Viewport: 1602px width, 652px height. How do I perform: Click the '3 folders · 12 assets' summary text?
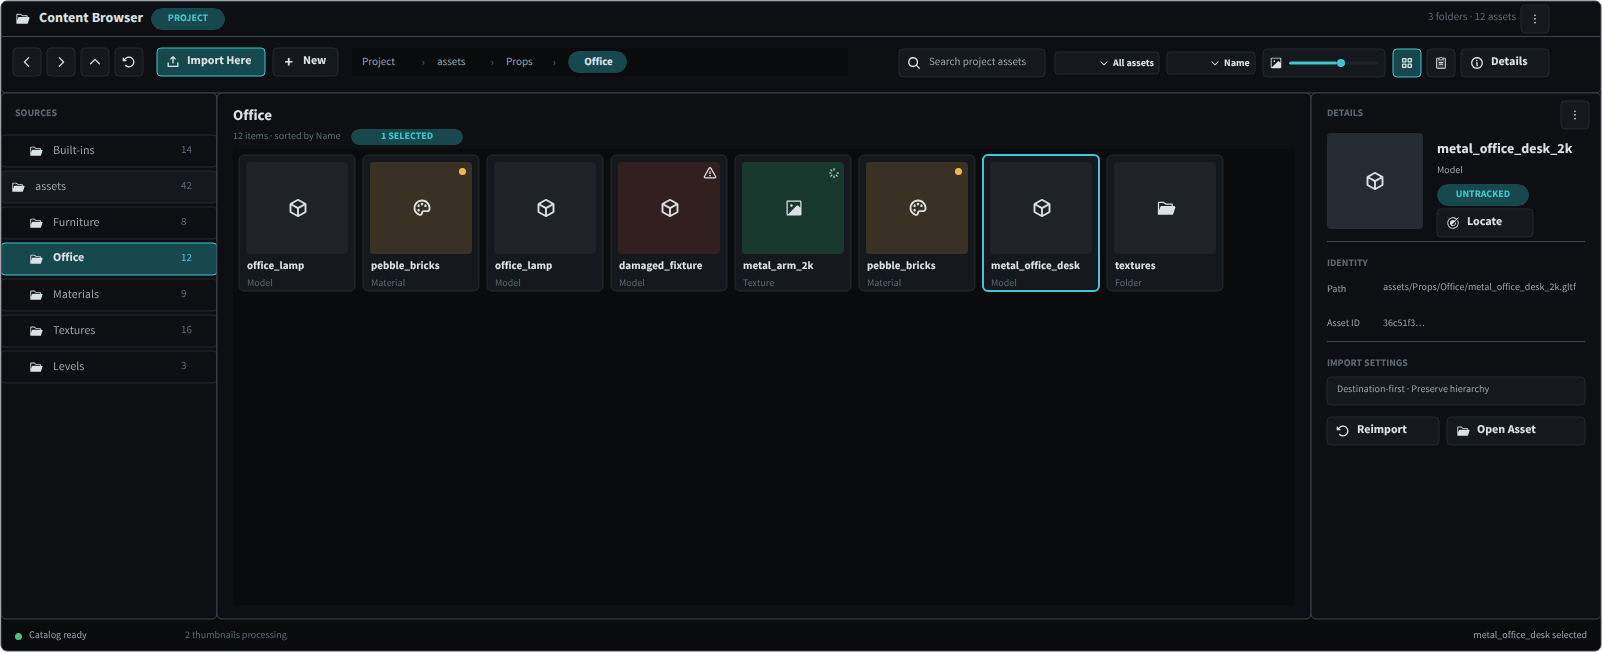coord(1471,17)
